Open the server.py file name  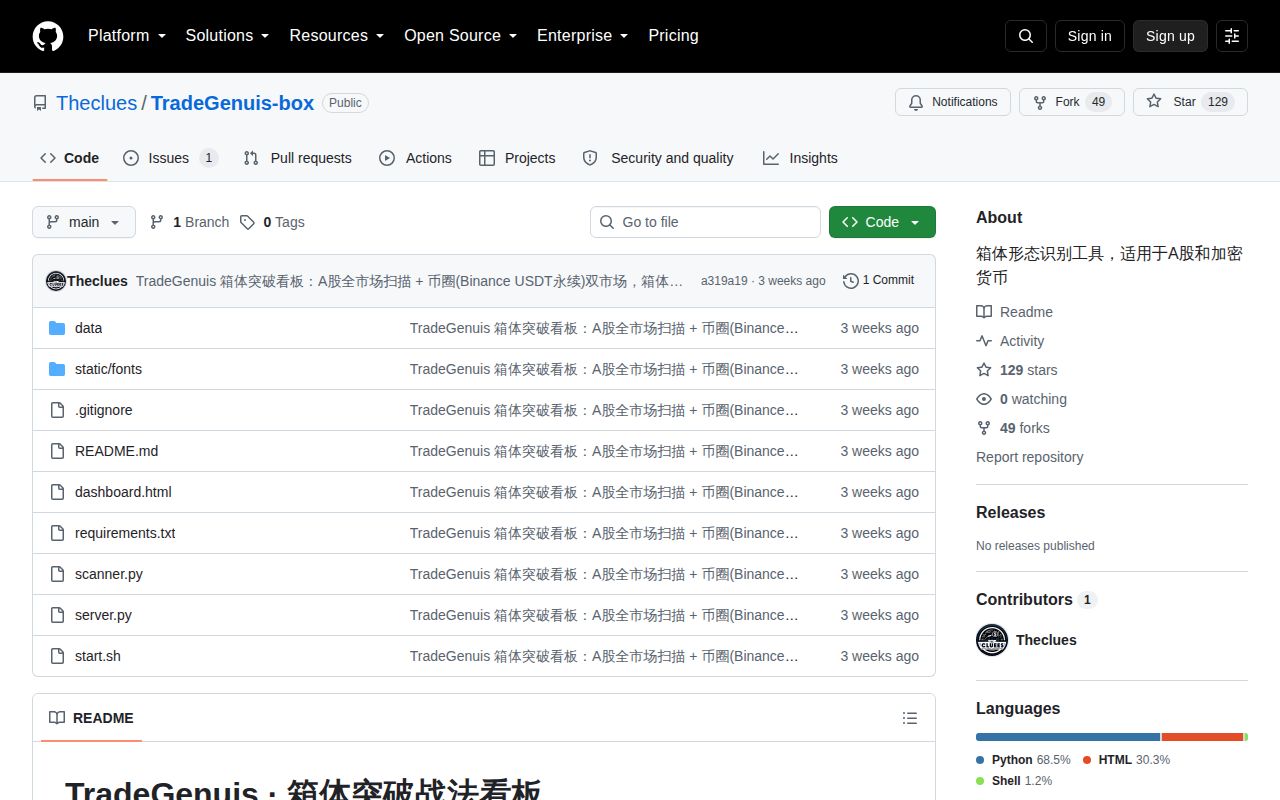[103, 615]
